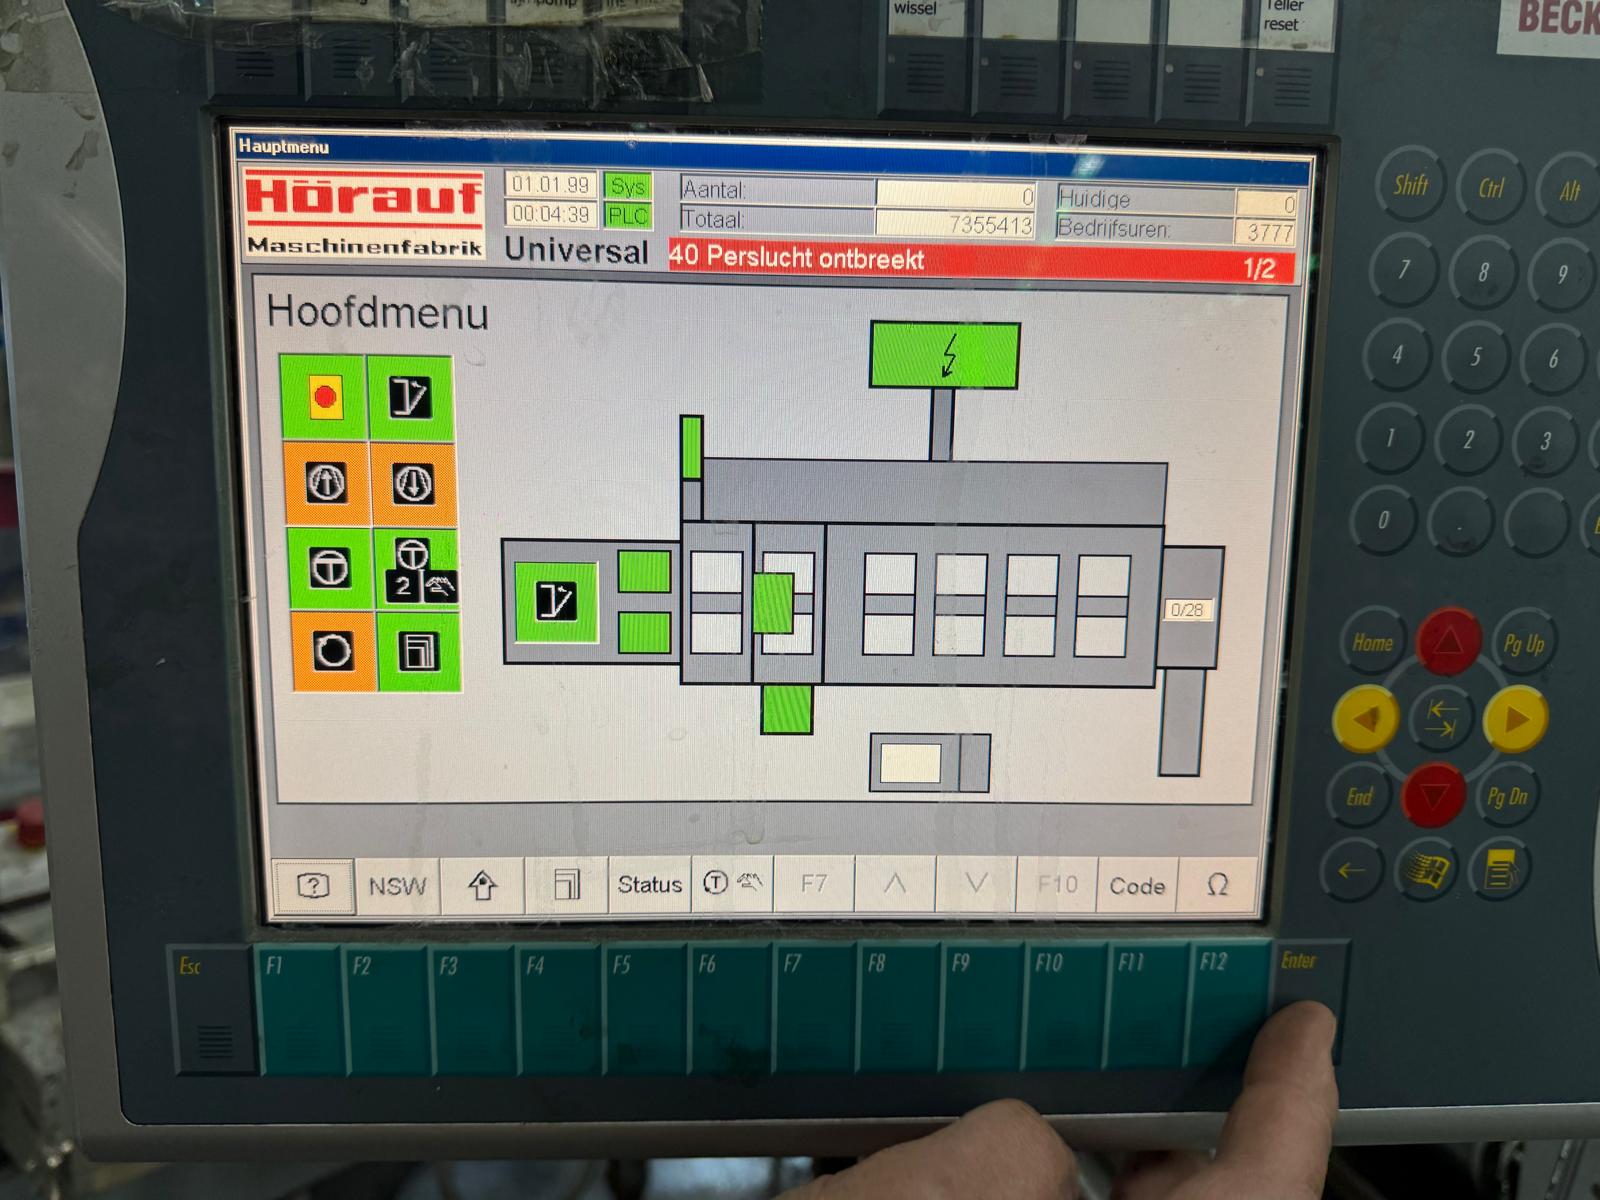Screen dimensions: 1600x1200
Task: Click the question mark help button
Action: point(313,885)
